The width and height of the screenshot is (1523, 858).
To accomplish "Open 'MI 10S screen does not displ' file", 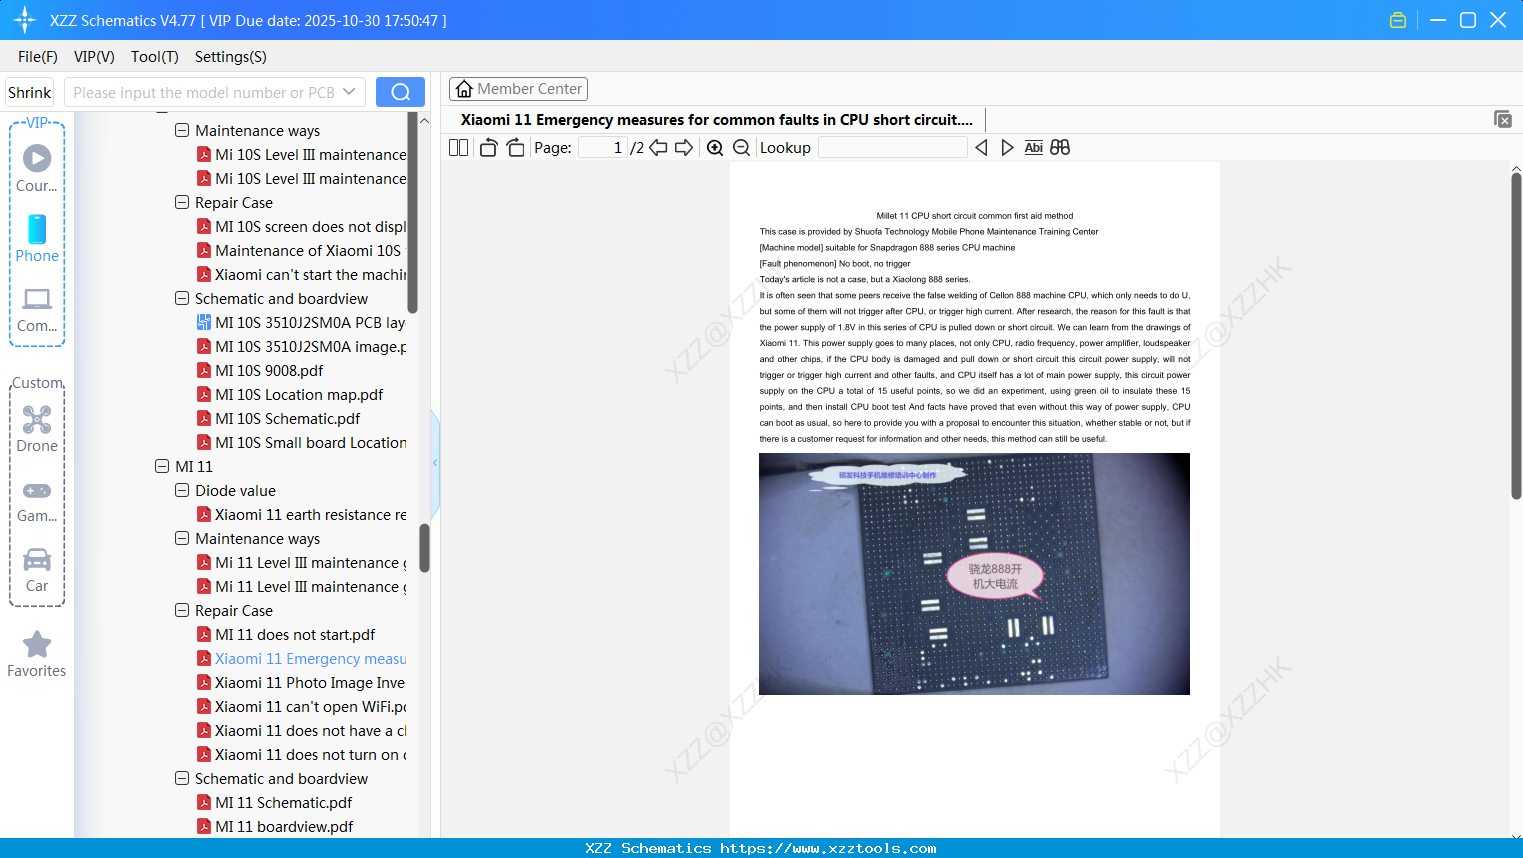I will click(x=301, y=227).
